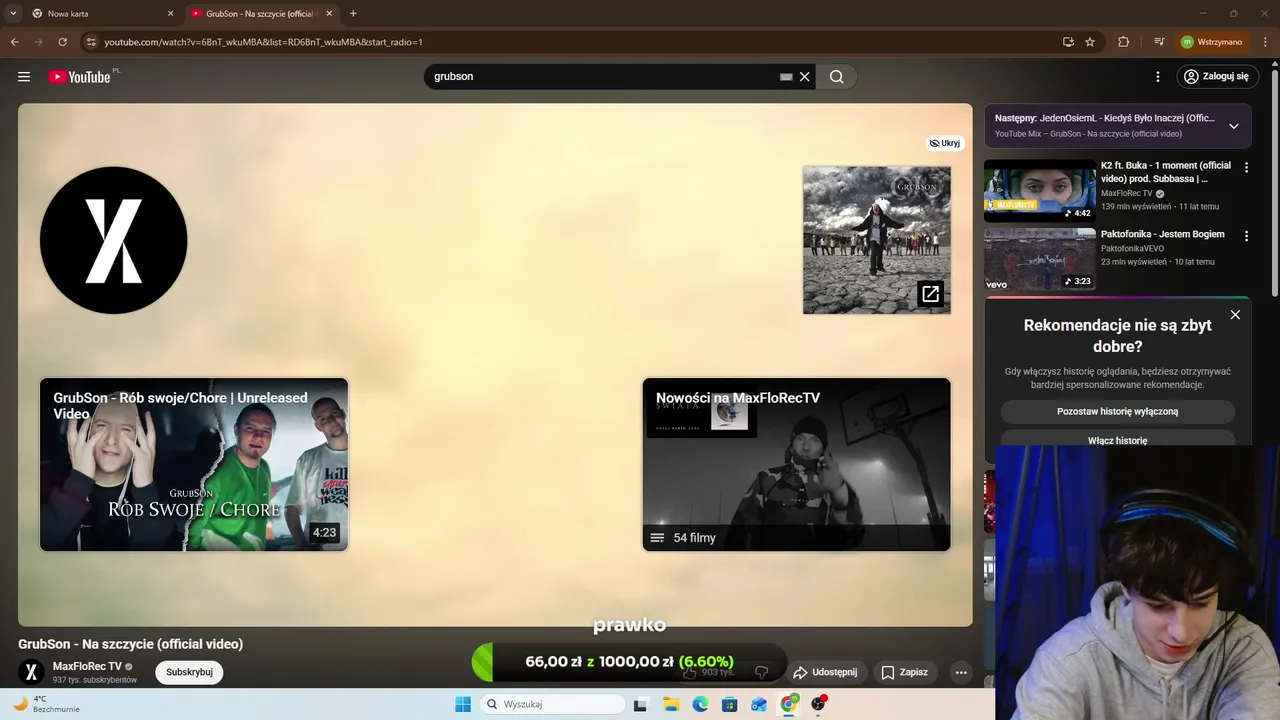Play Paktofonika video thumbnail

click(1040, 259)
